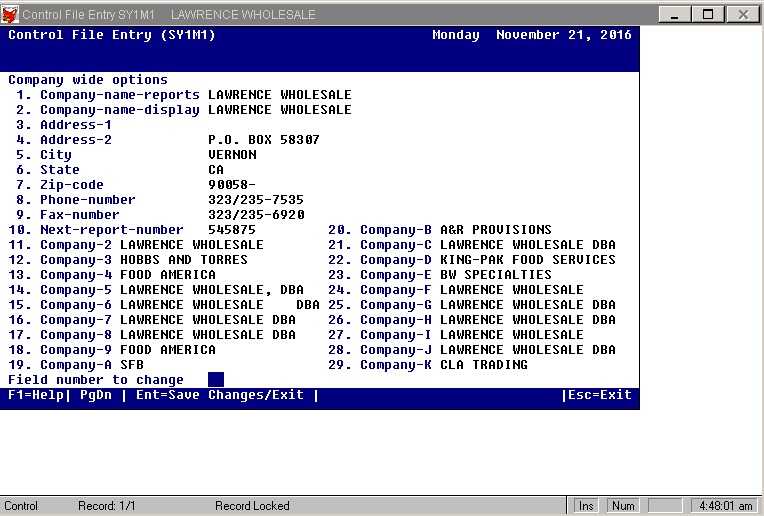Click the Field number to change input
The image size is (764, 516).
(x=216, y=380)
